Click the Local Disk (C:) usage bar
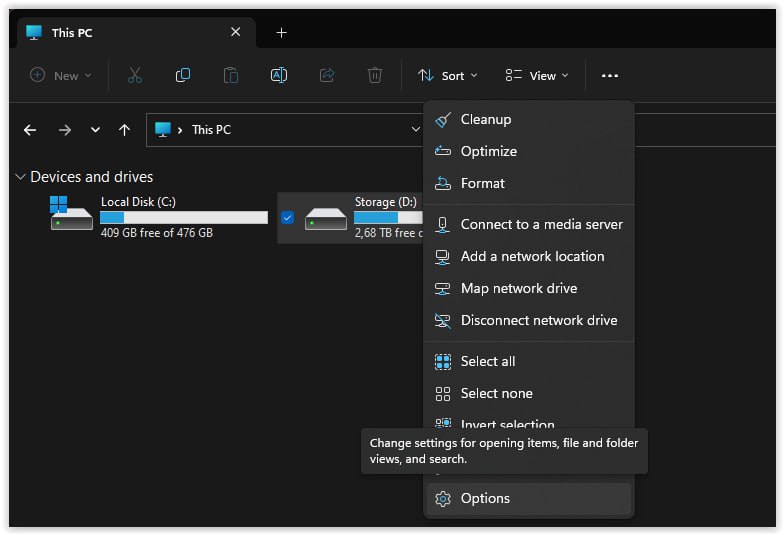784x535 pixels. coord(184,218)
